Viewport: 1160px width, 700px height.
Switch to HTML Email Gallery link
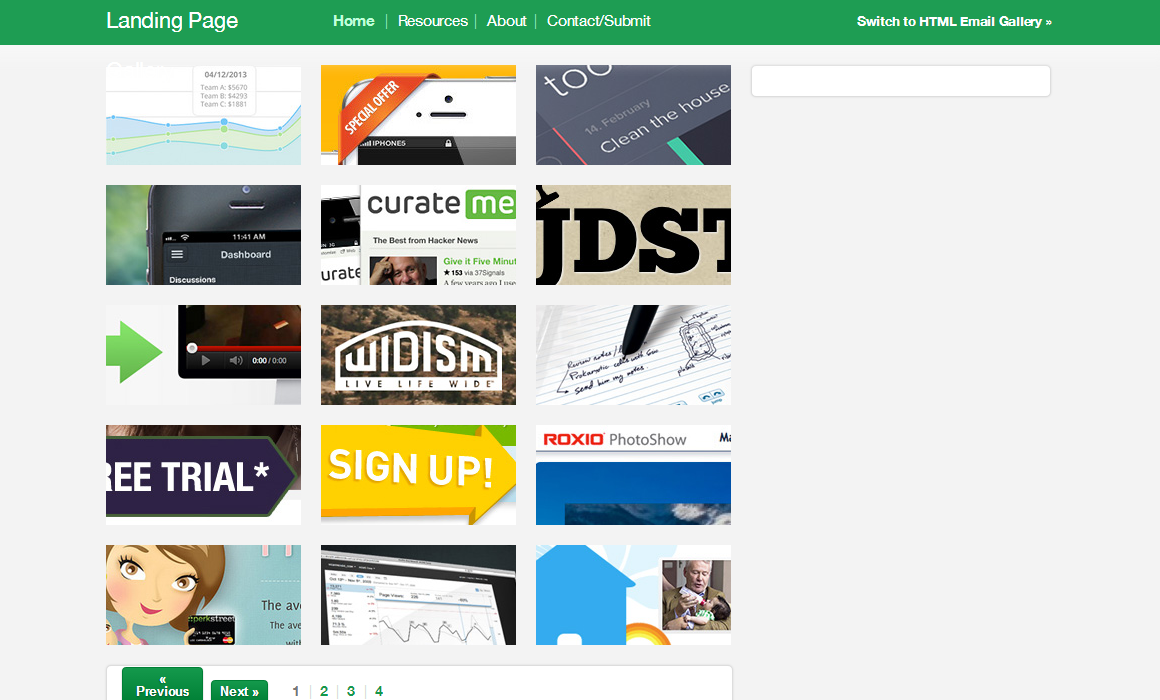(x=954, y=21)
